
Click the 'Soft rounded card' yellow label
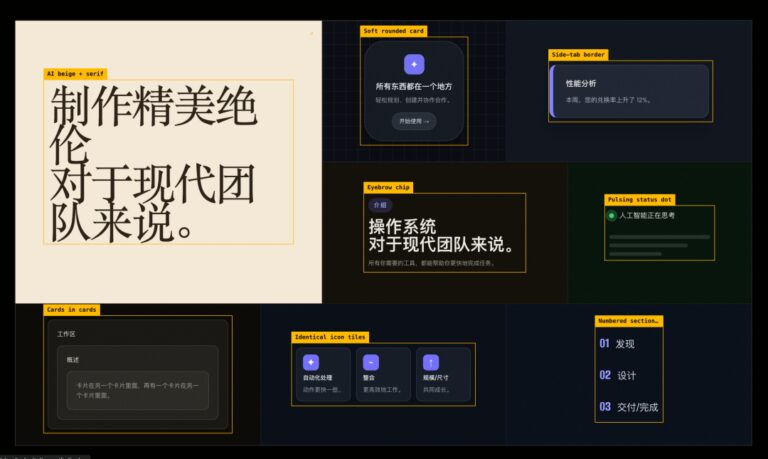tap(394, 31)
